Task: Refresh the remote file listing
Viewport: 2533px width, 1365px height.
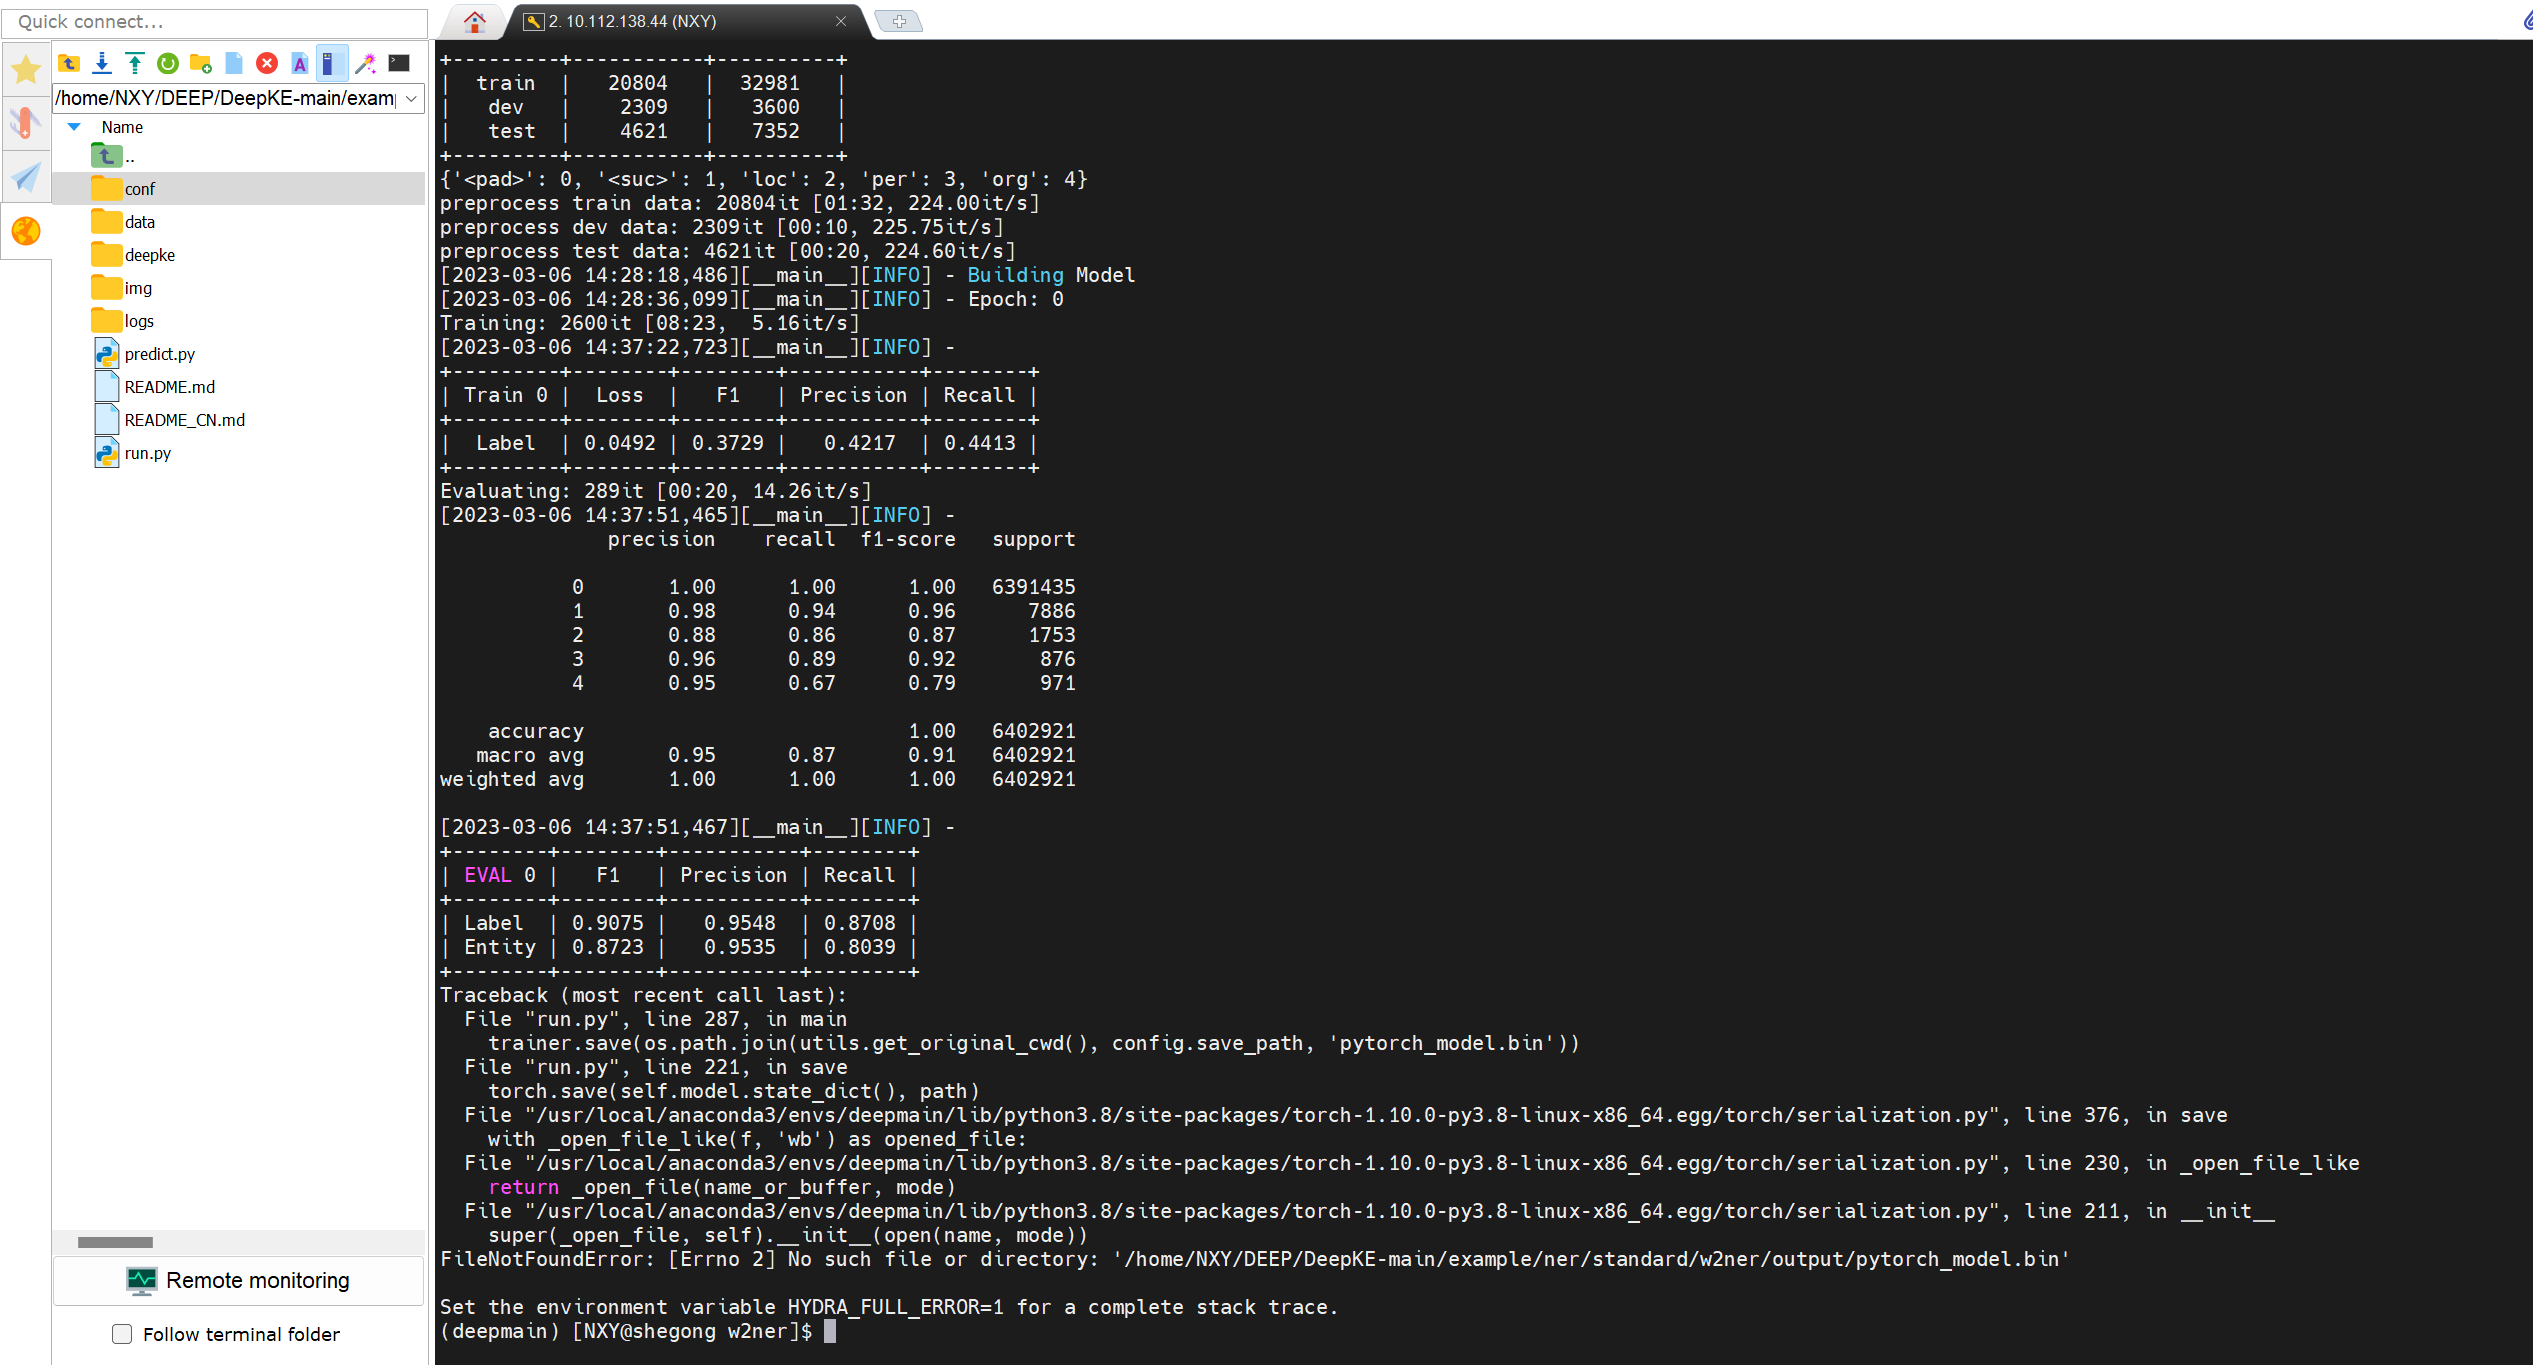Action: pos(167,62)
